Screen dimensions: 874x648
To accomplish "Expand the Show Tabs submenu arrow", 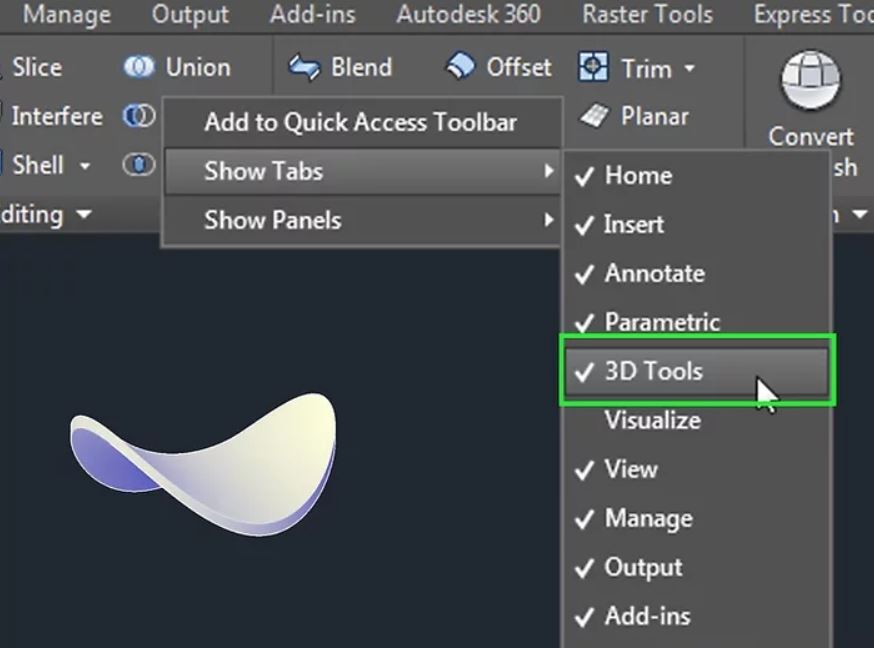I will point(549,170).
